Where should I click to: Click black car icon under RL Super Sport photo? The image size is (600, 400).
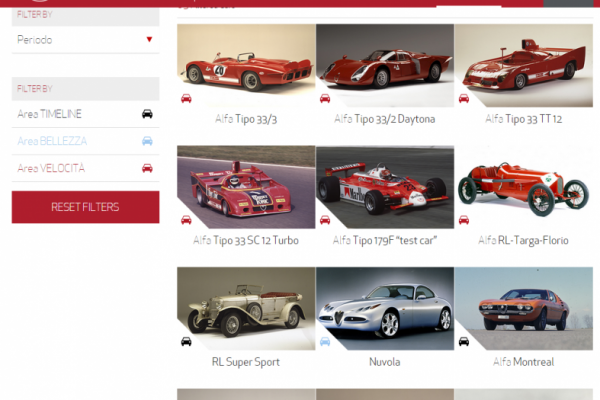point(186,341)
